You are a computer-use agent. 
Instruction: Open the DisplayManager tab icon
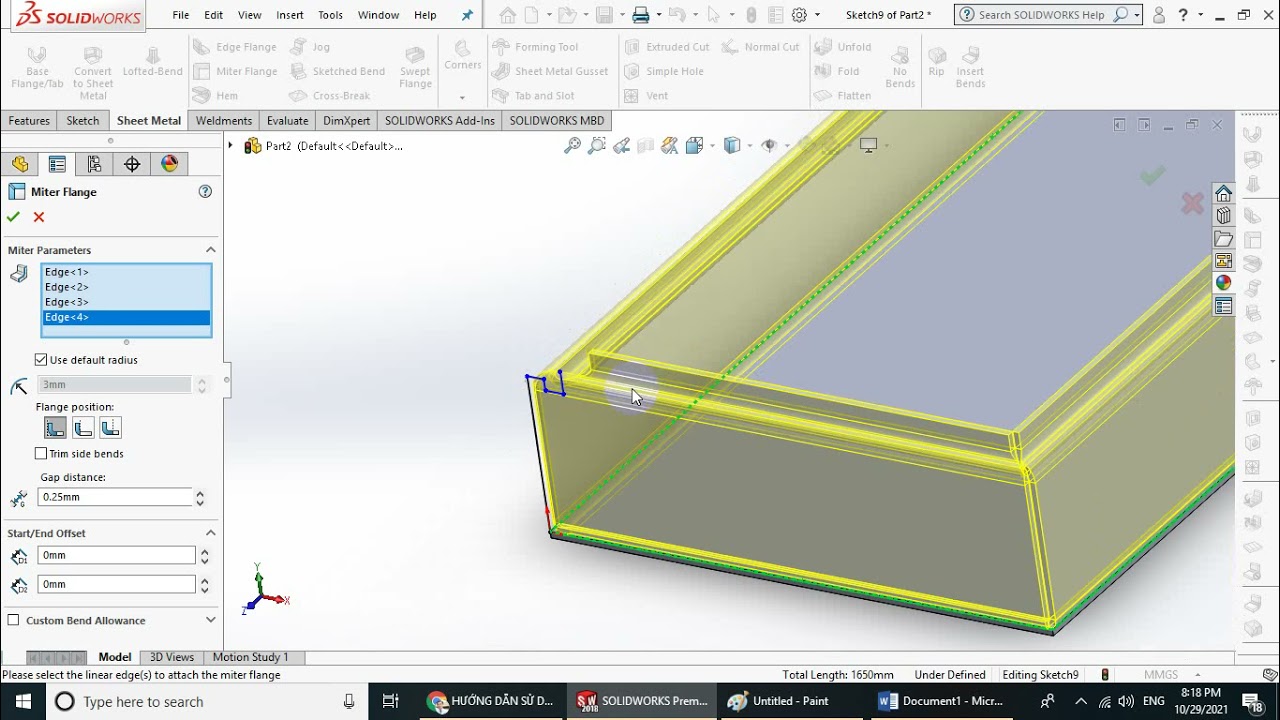tap(169, 164)
